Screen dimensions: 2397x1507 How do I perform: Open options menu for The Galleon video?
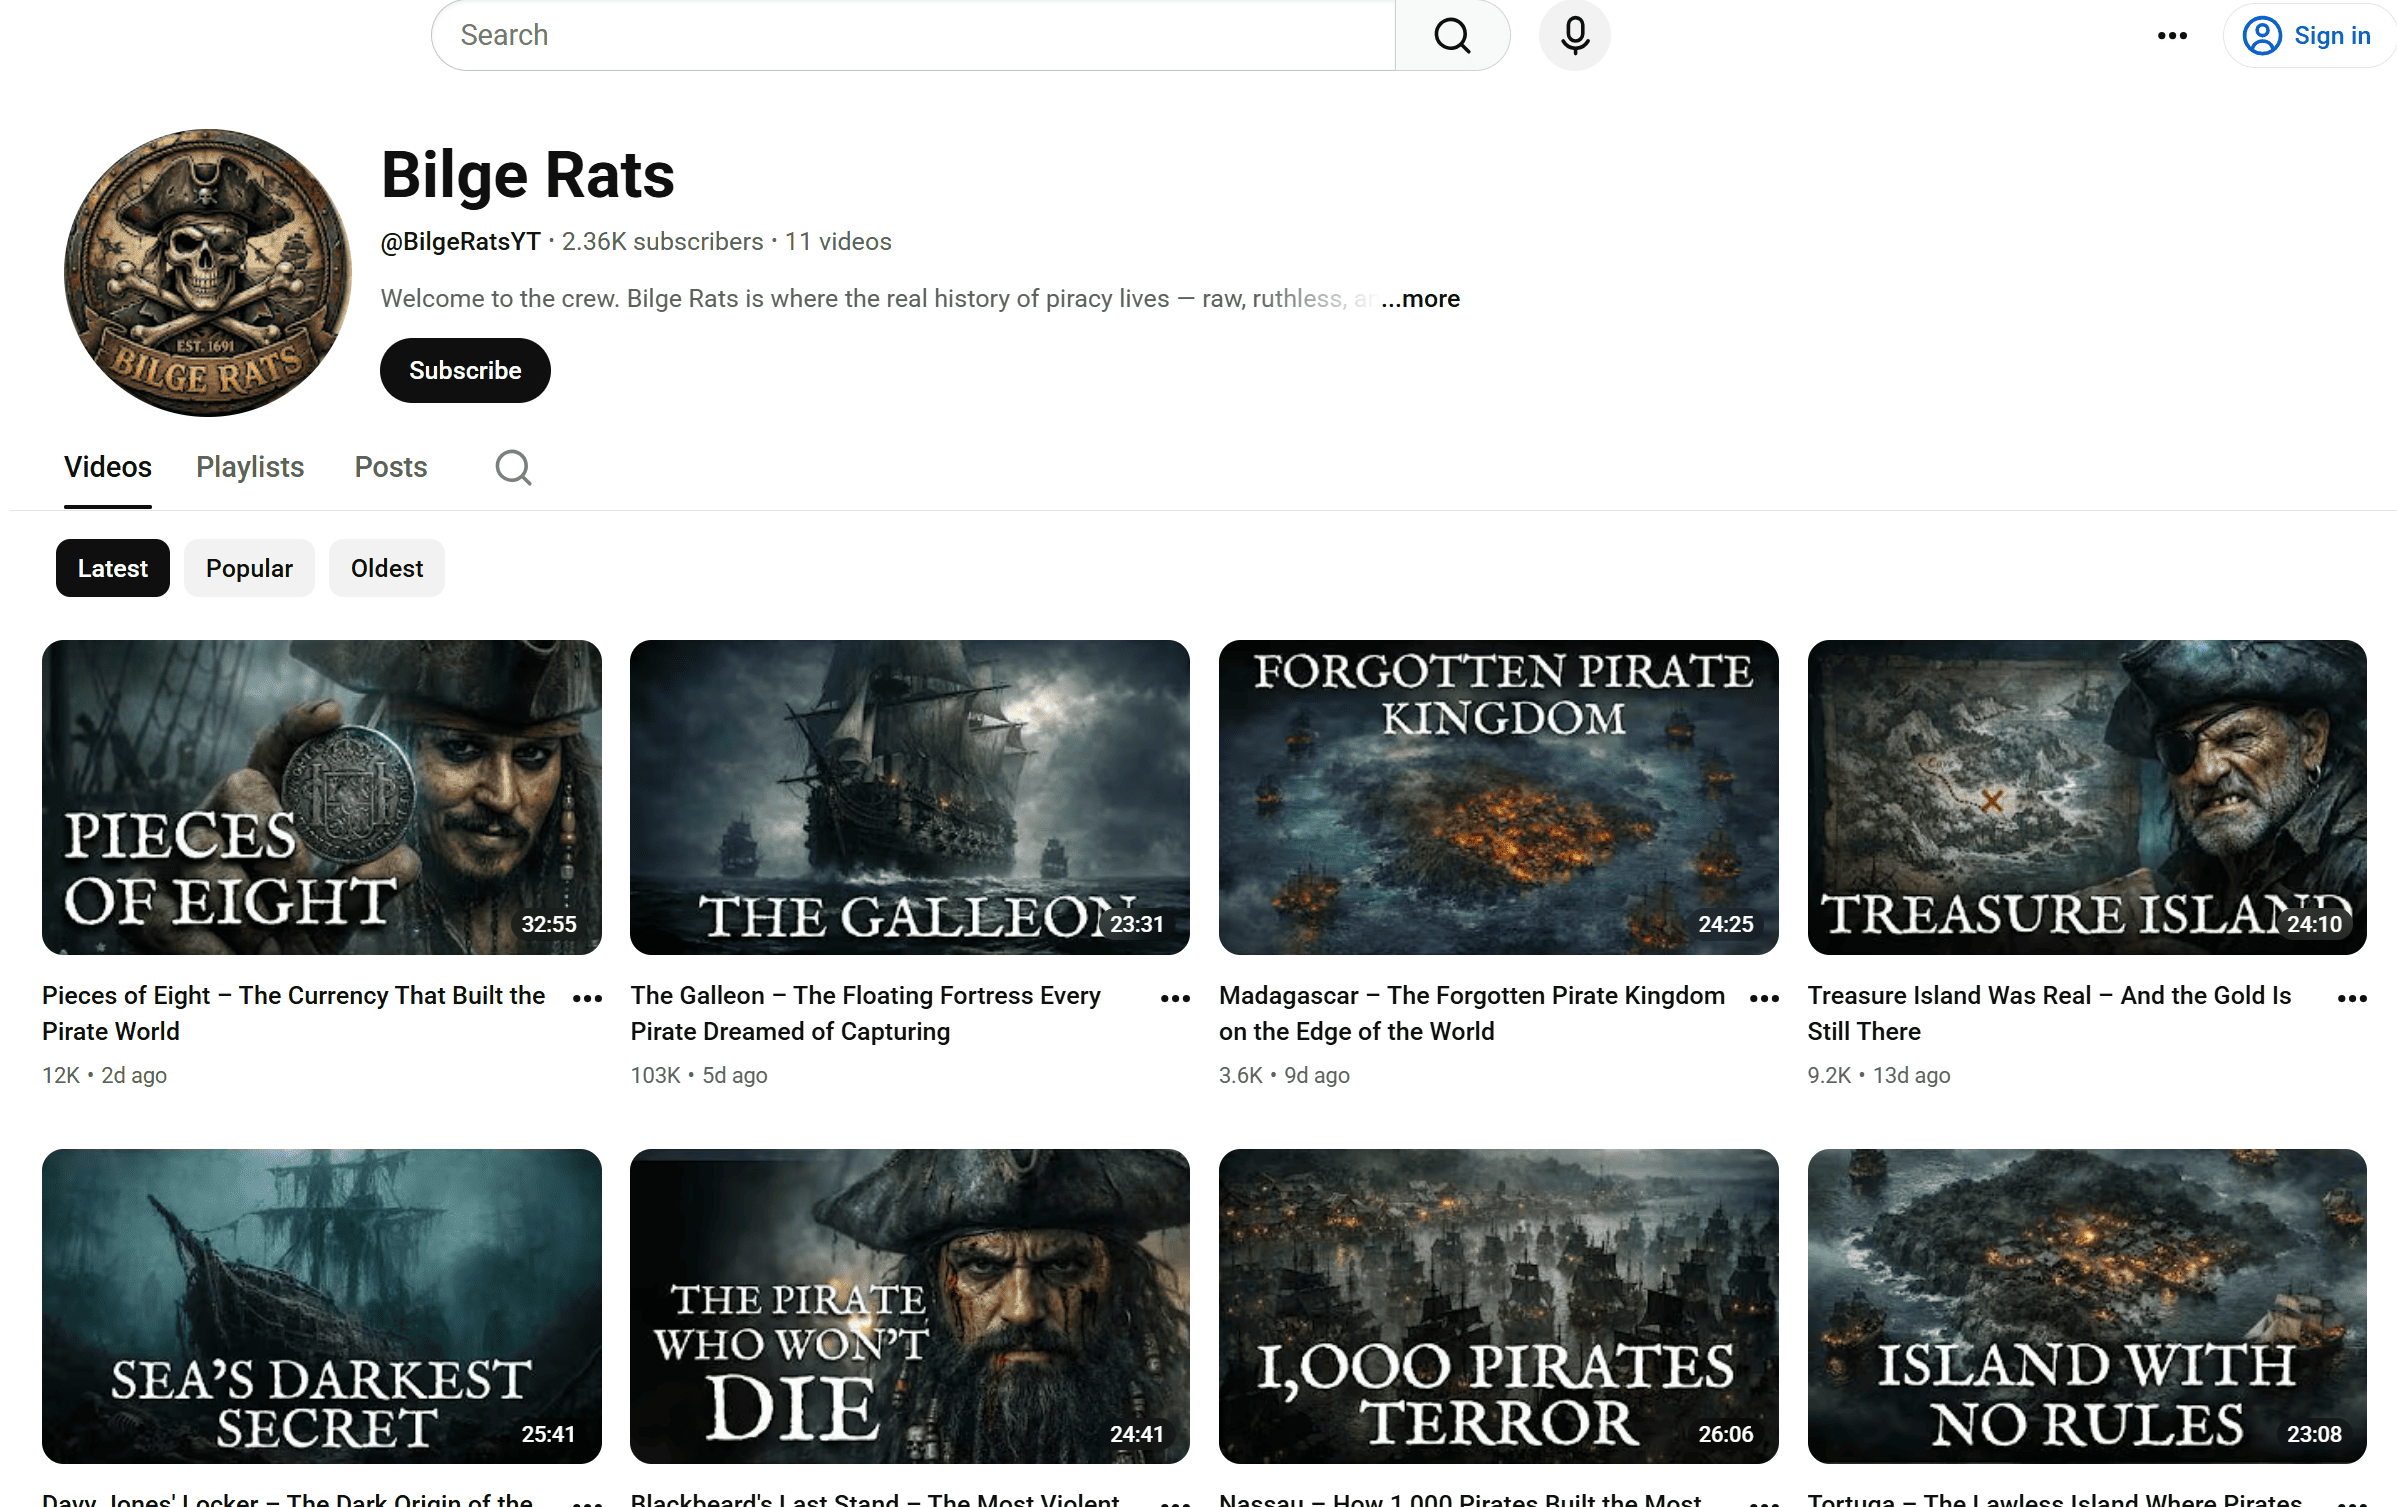tap(1175, 998)
